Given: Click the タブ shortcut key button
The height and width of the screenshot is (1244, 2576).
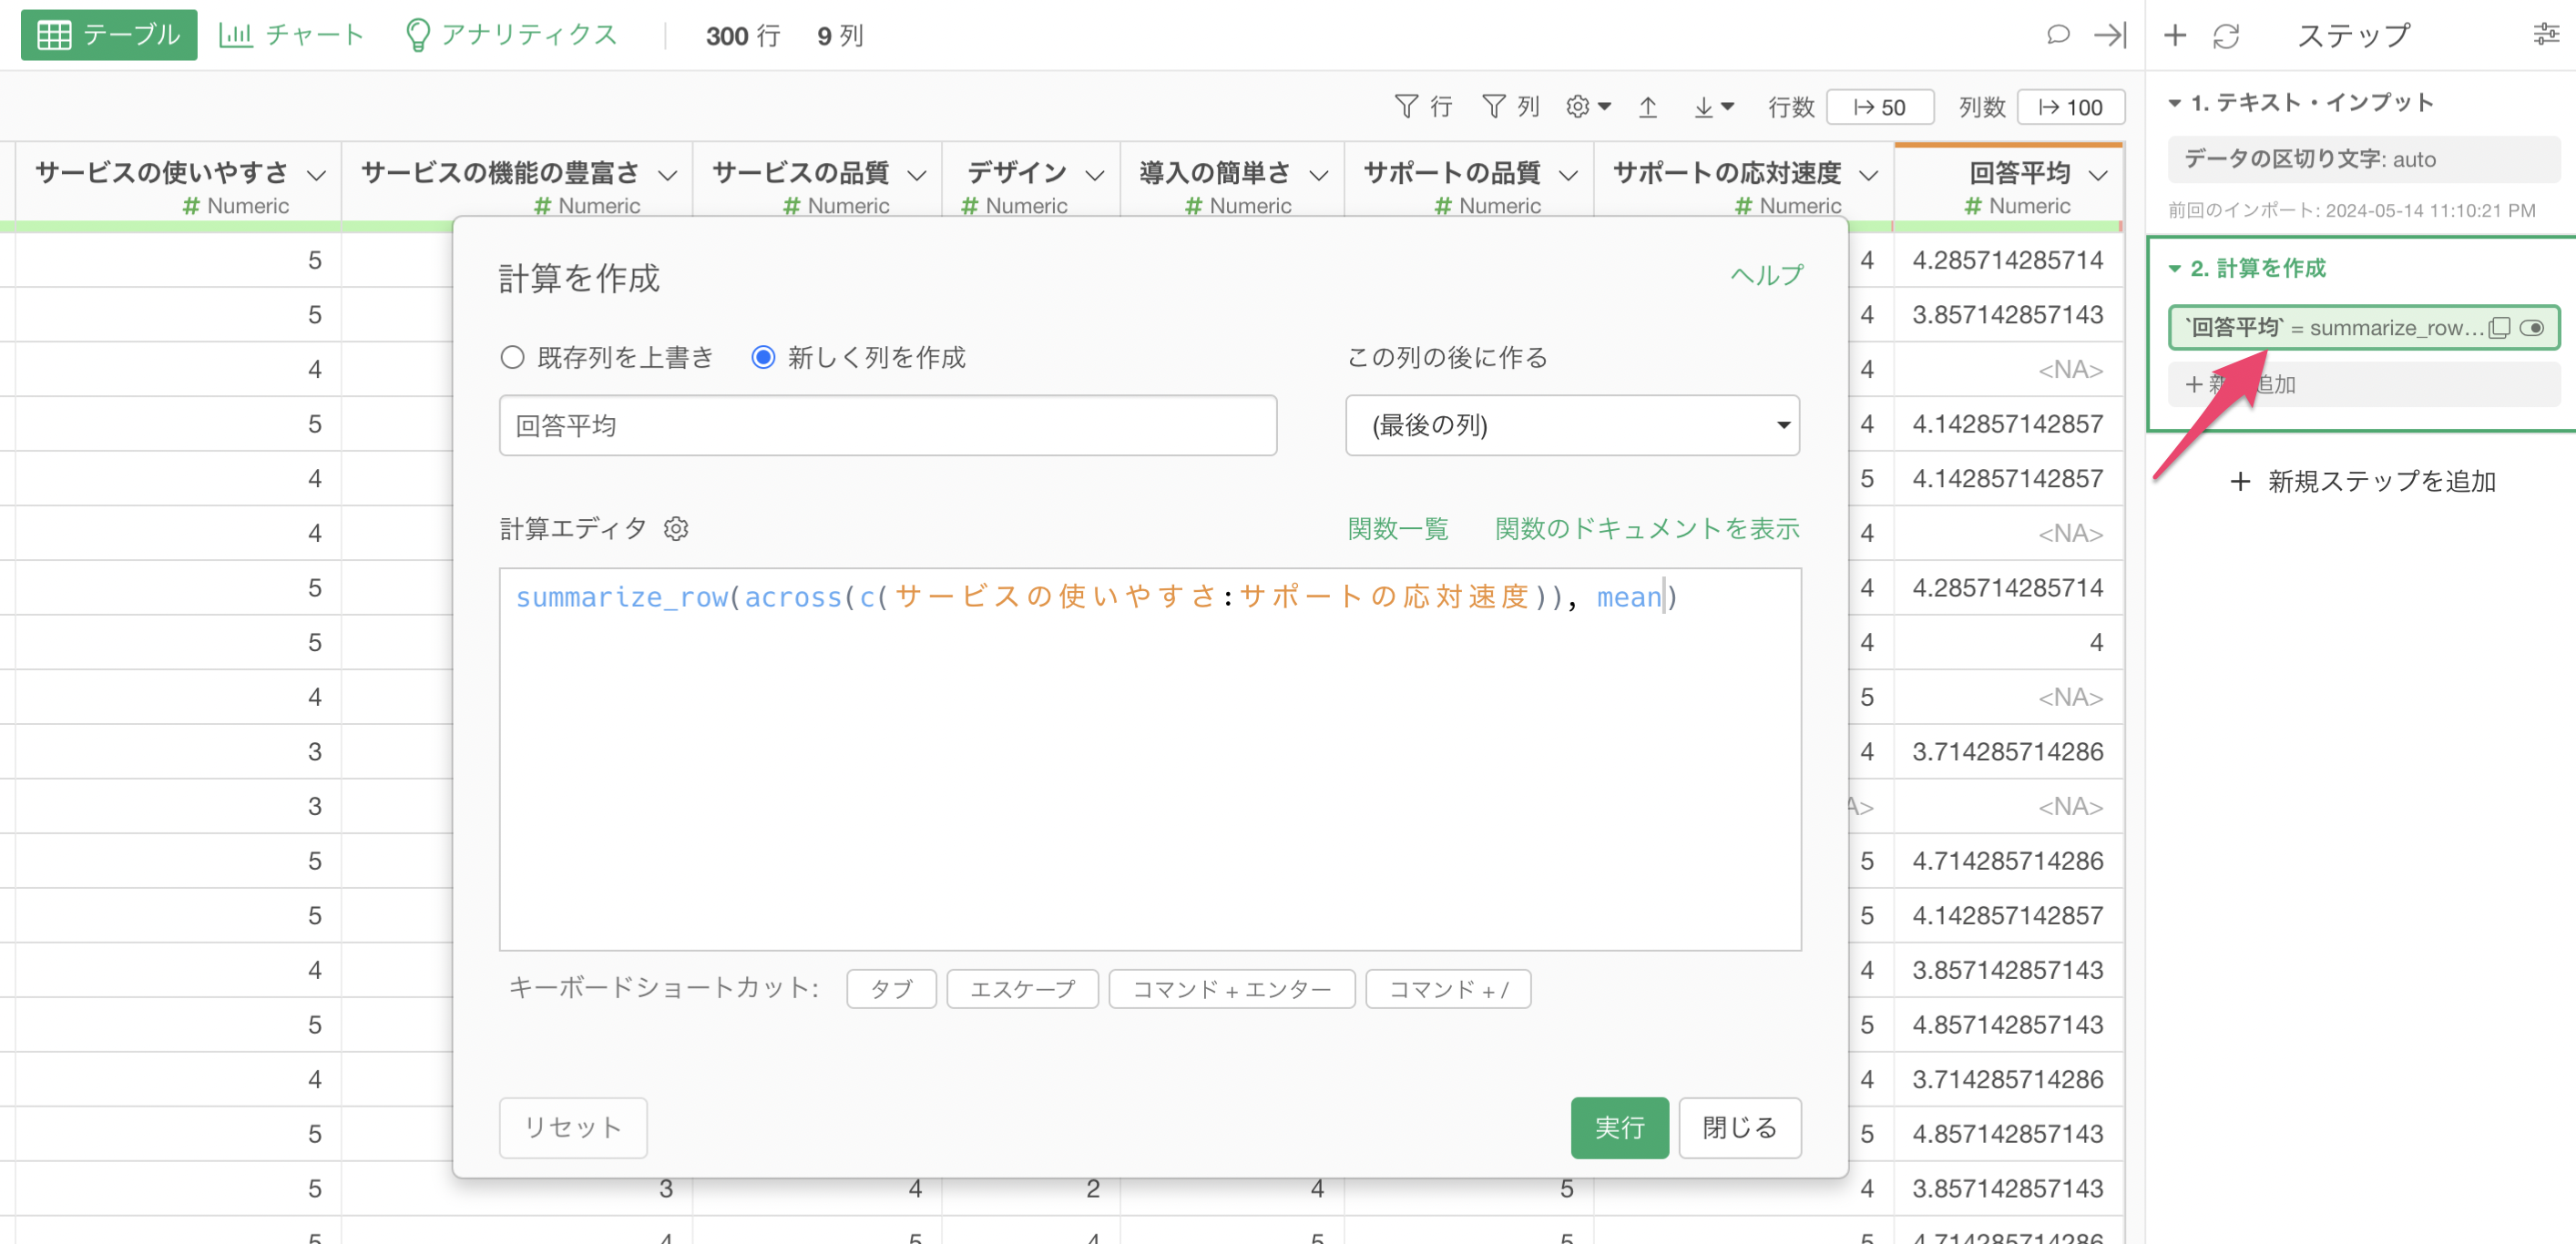Looking at the screenshot, I should coord(890,988).
